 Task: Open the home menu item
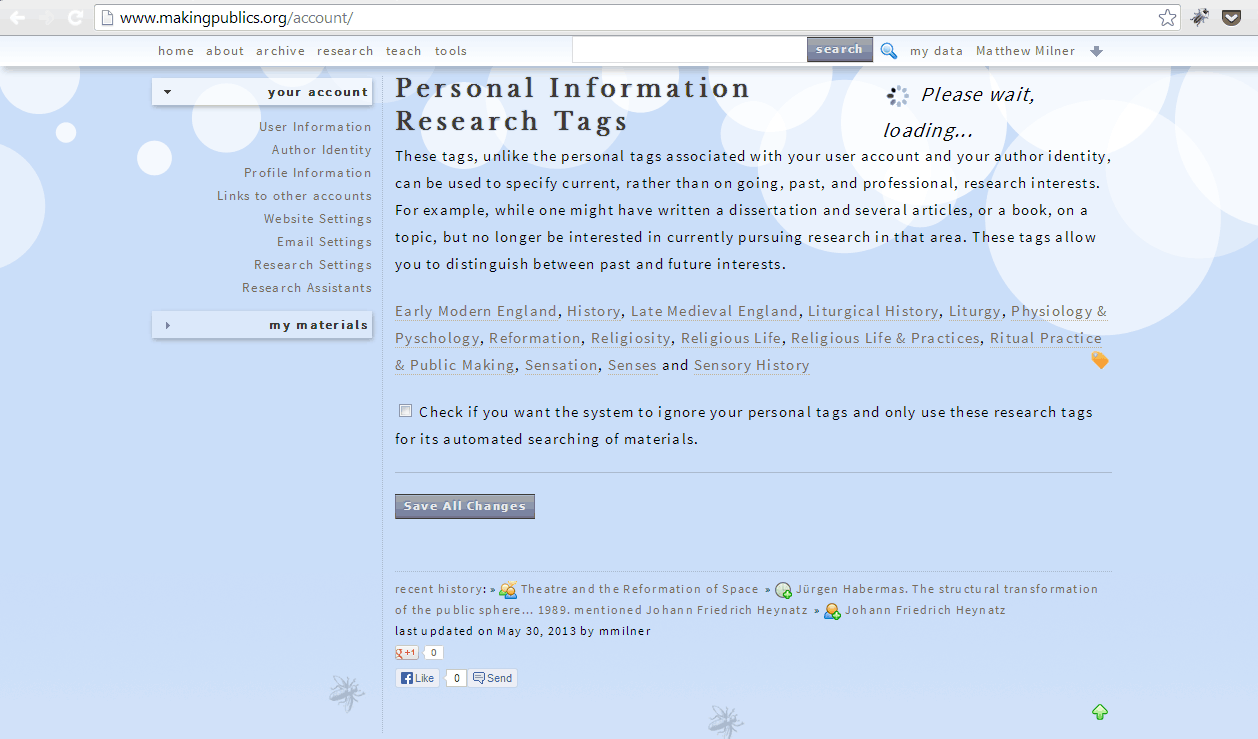(176, 51)
